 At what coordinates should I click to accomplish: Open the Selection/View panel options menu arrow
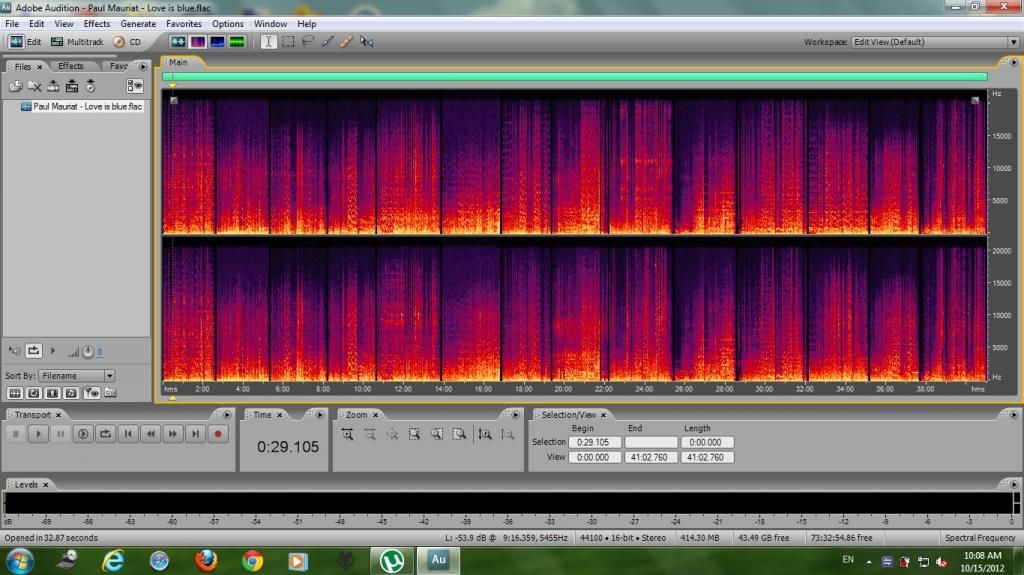pyautogui.click(x=1014, y=415)
